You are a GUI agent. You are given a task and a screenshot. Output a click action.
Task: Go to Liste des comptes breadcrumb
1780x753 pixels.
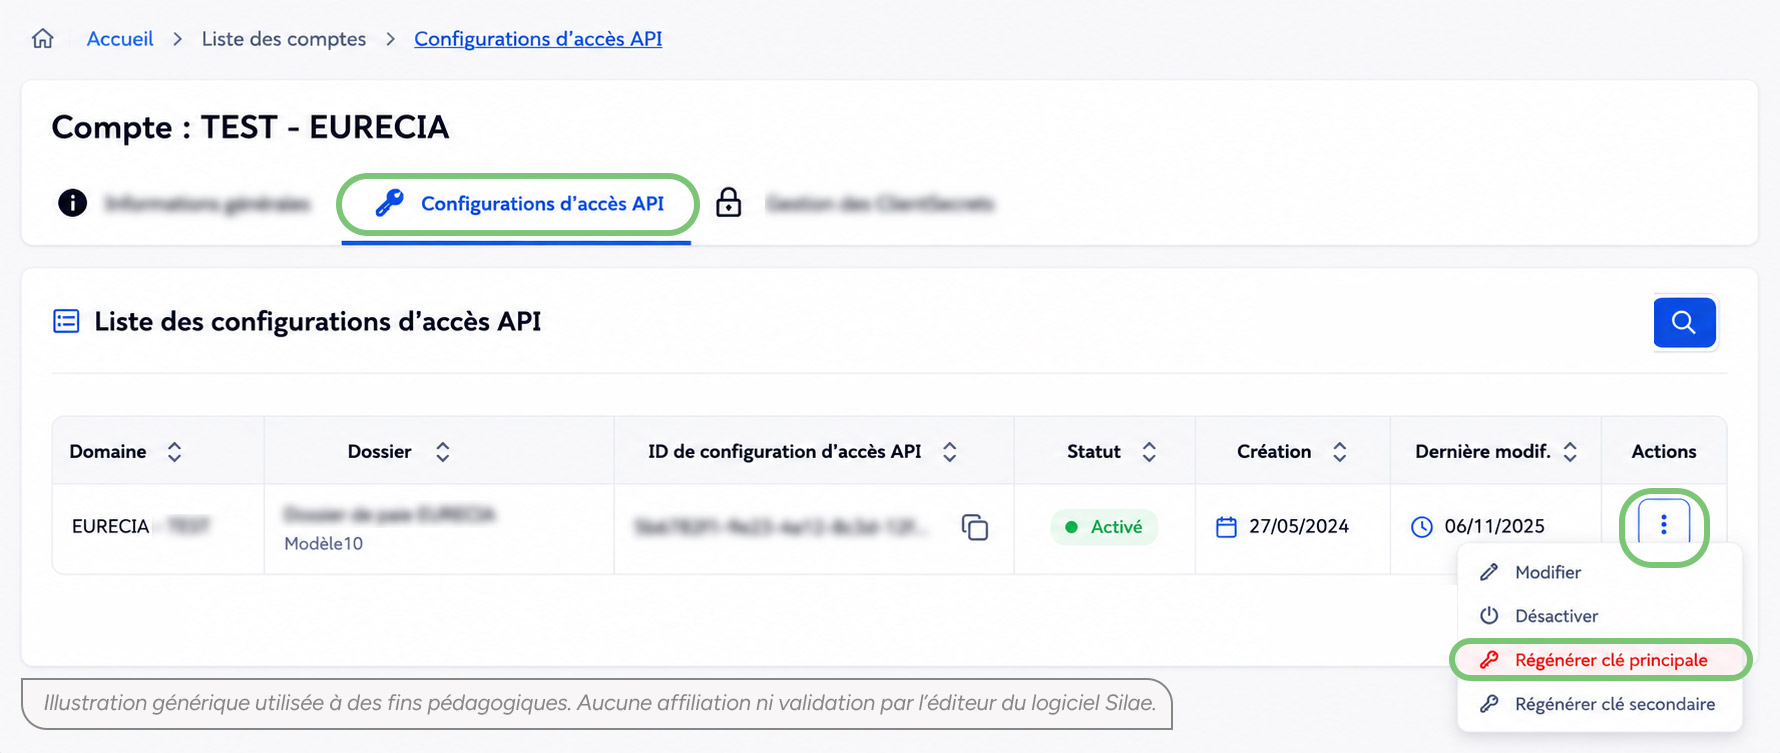284,39
